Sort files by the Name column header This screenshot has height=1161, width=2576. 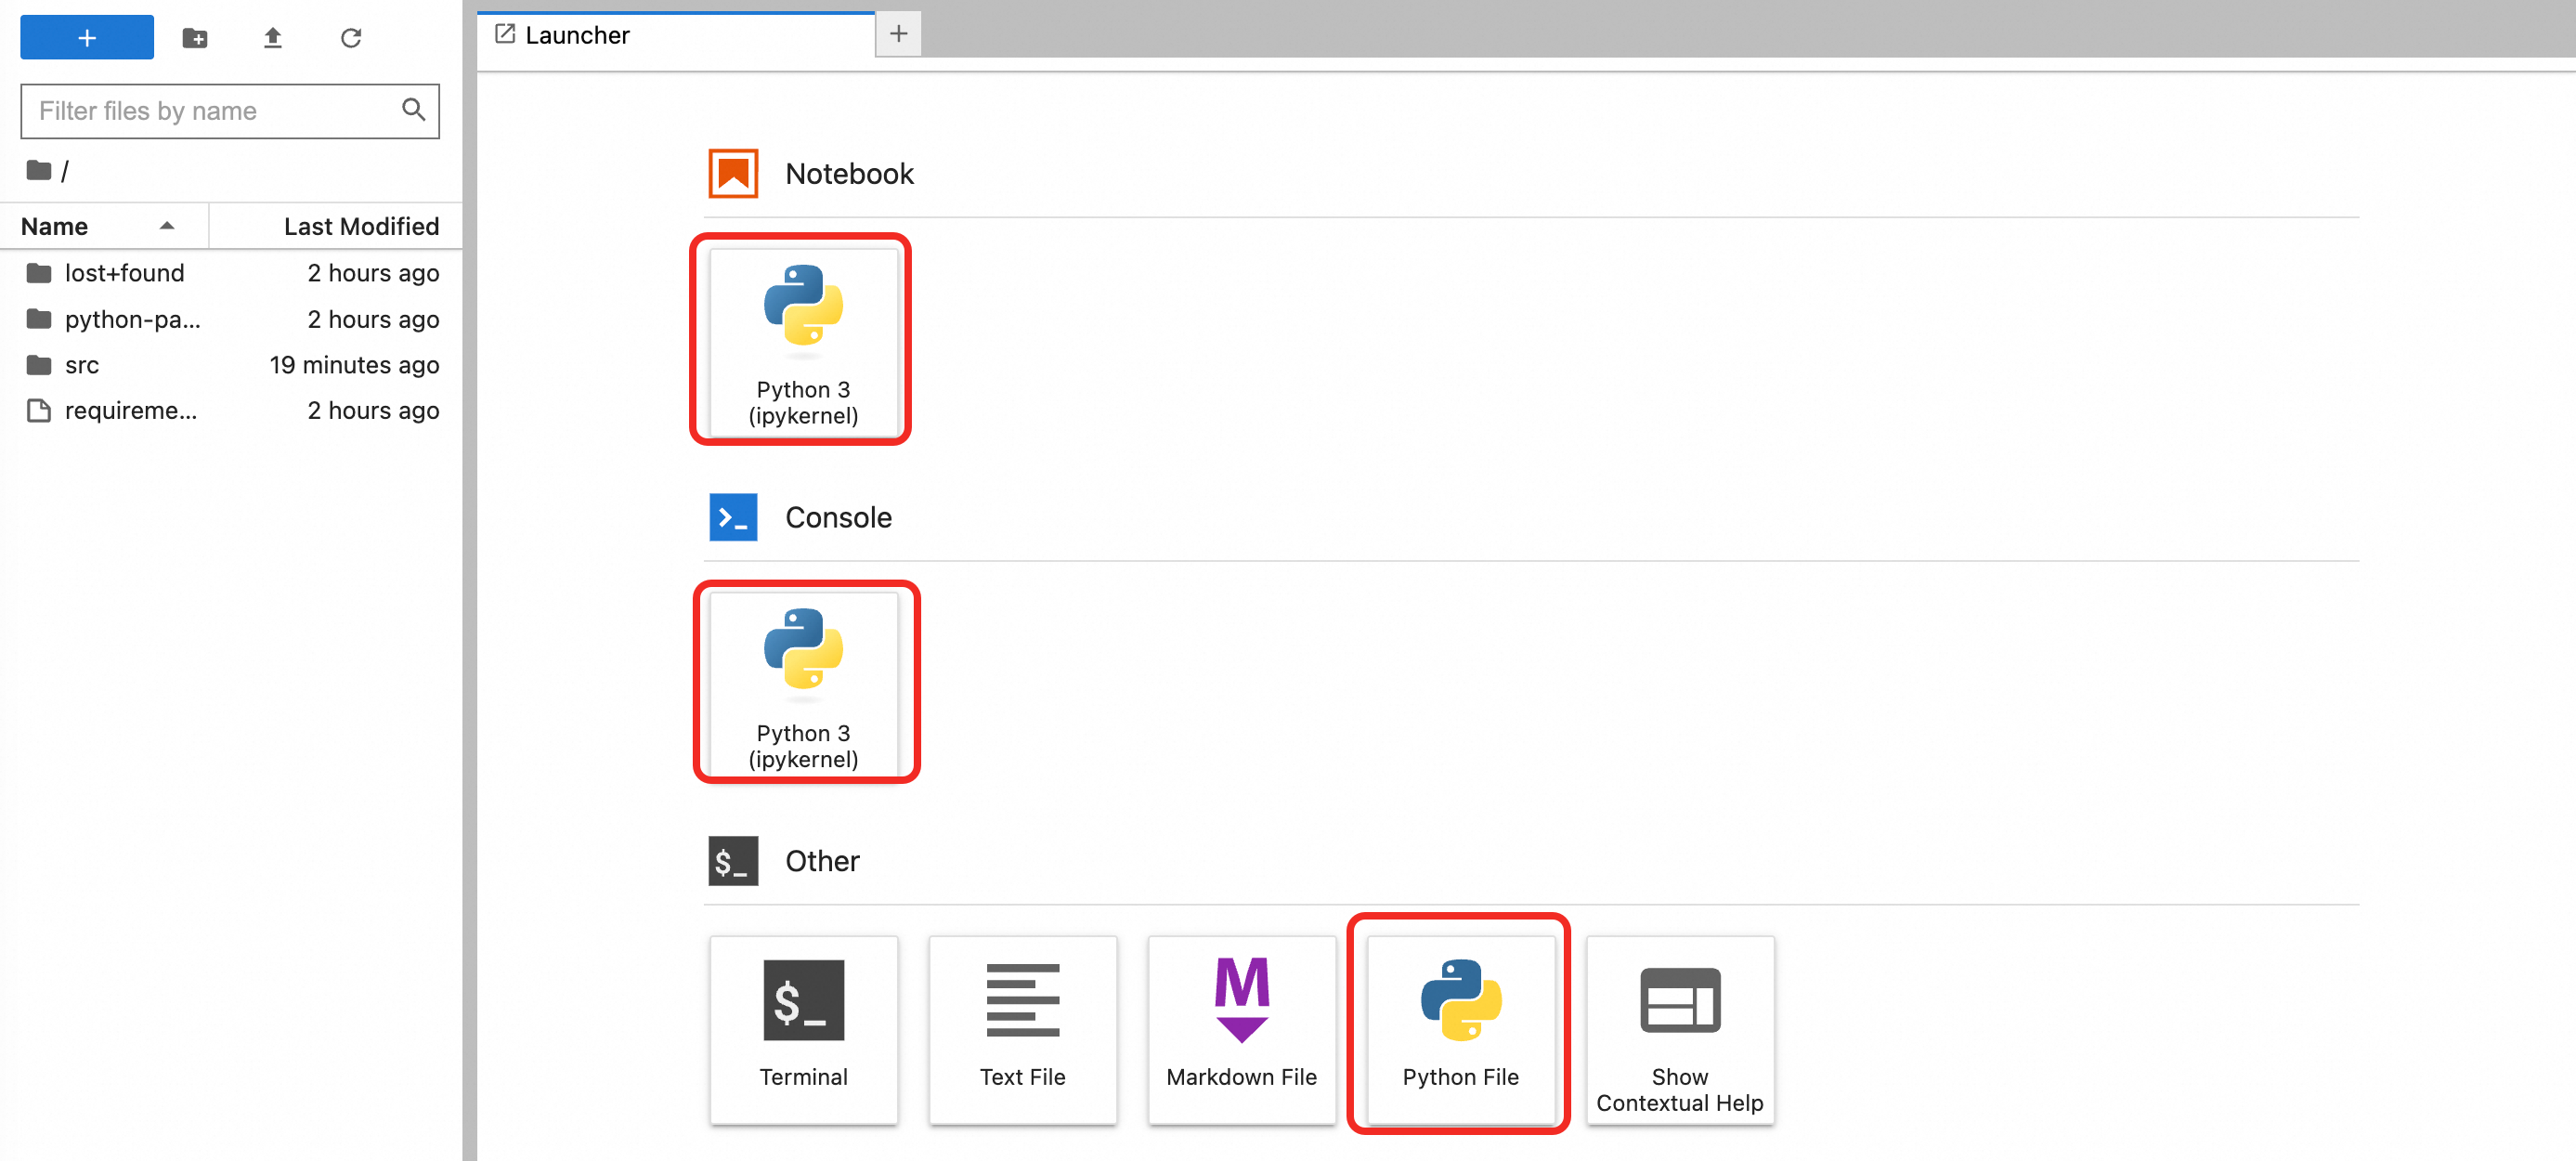coord(55,226)
